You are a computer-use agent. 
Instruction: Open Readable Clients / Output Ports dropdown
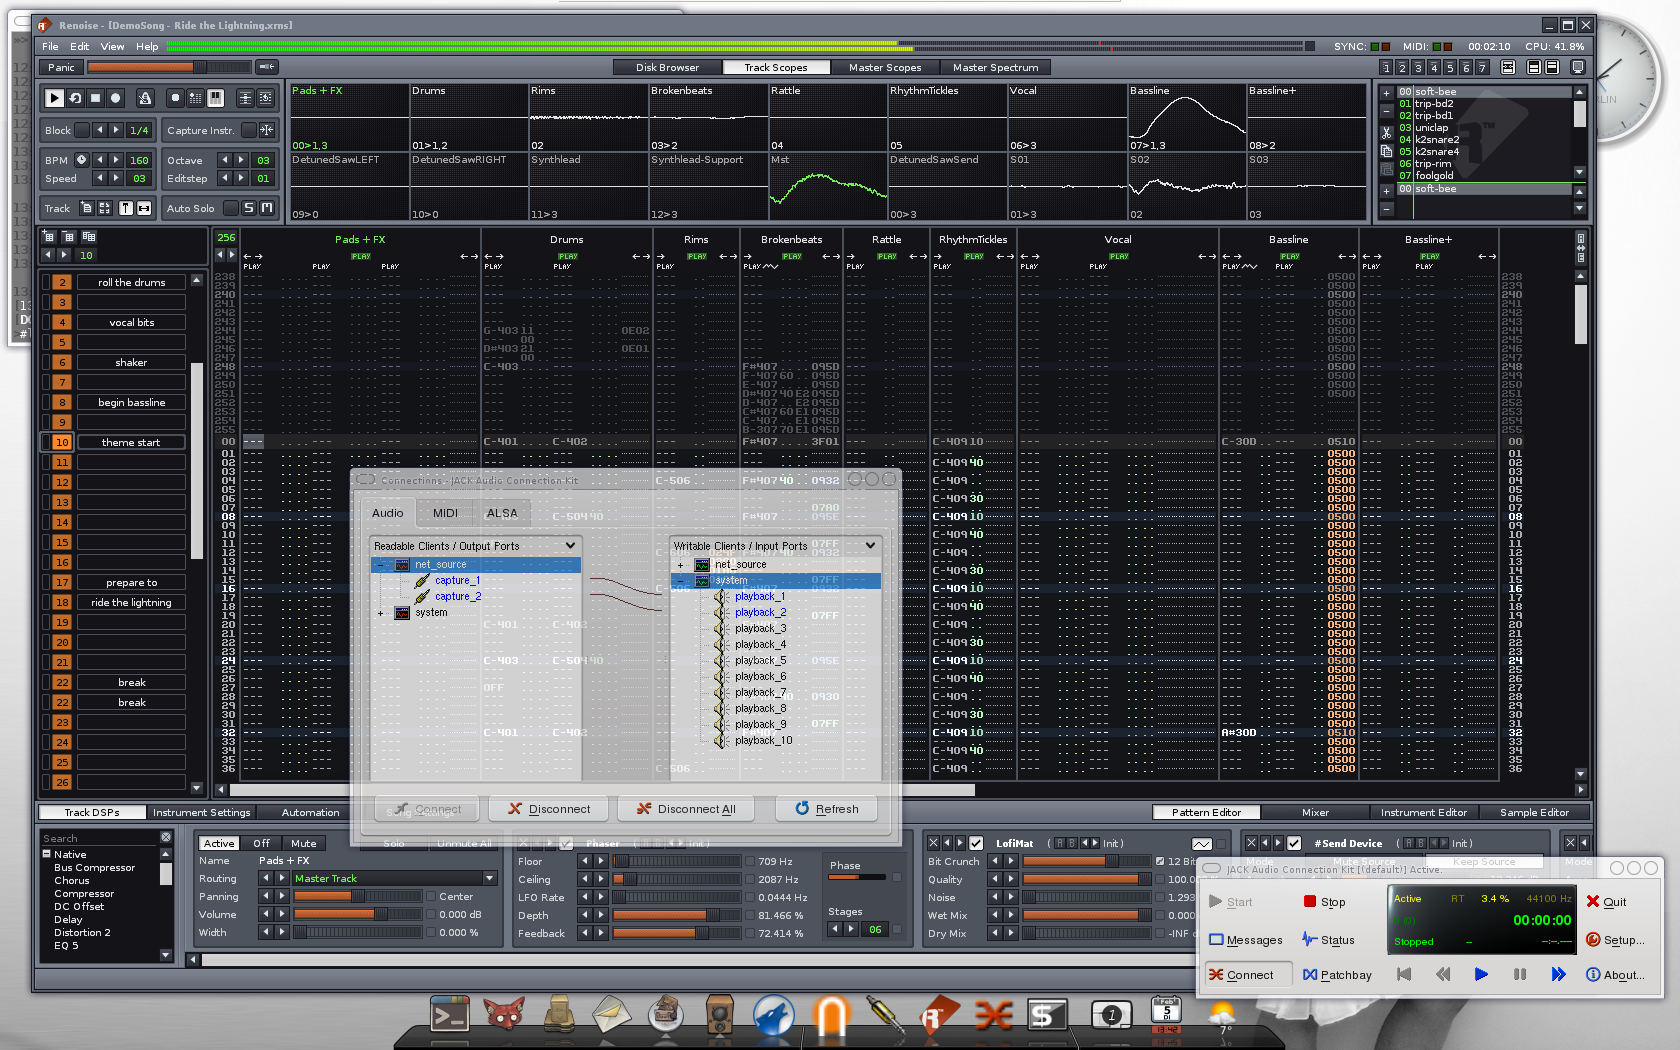click(475, 546)
